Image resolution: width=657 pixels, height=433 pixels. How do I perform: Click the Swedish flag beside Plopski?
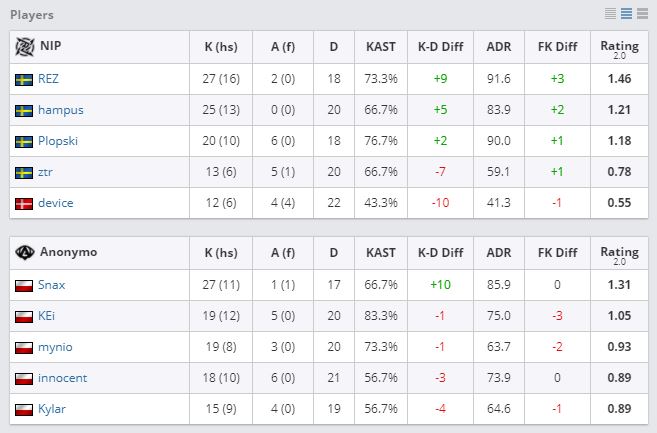coord(24,141)
